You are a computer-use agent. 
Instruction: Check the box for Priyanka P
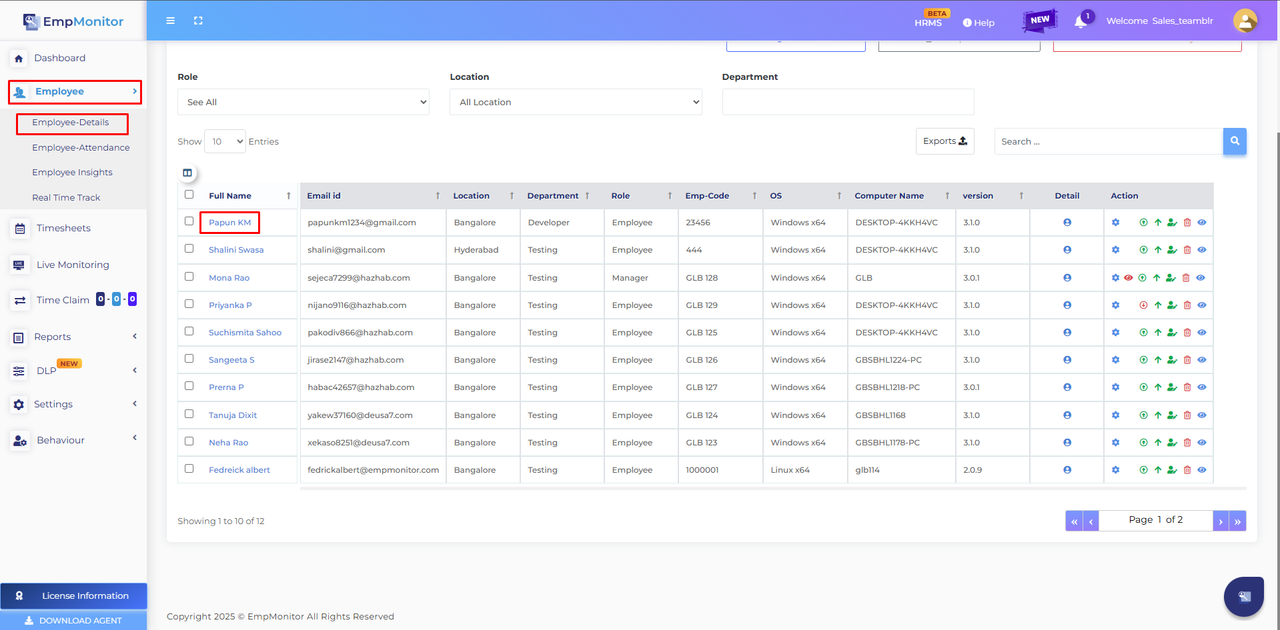pos(189,304)
